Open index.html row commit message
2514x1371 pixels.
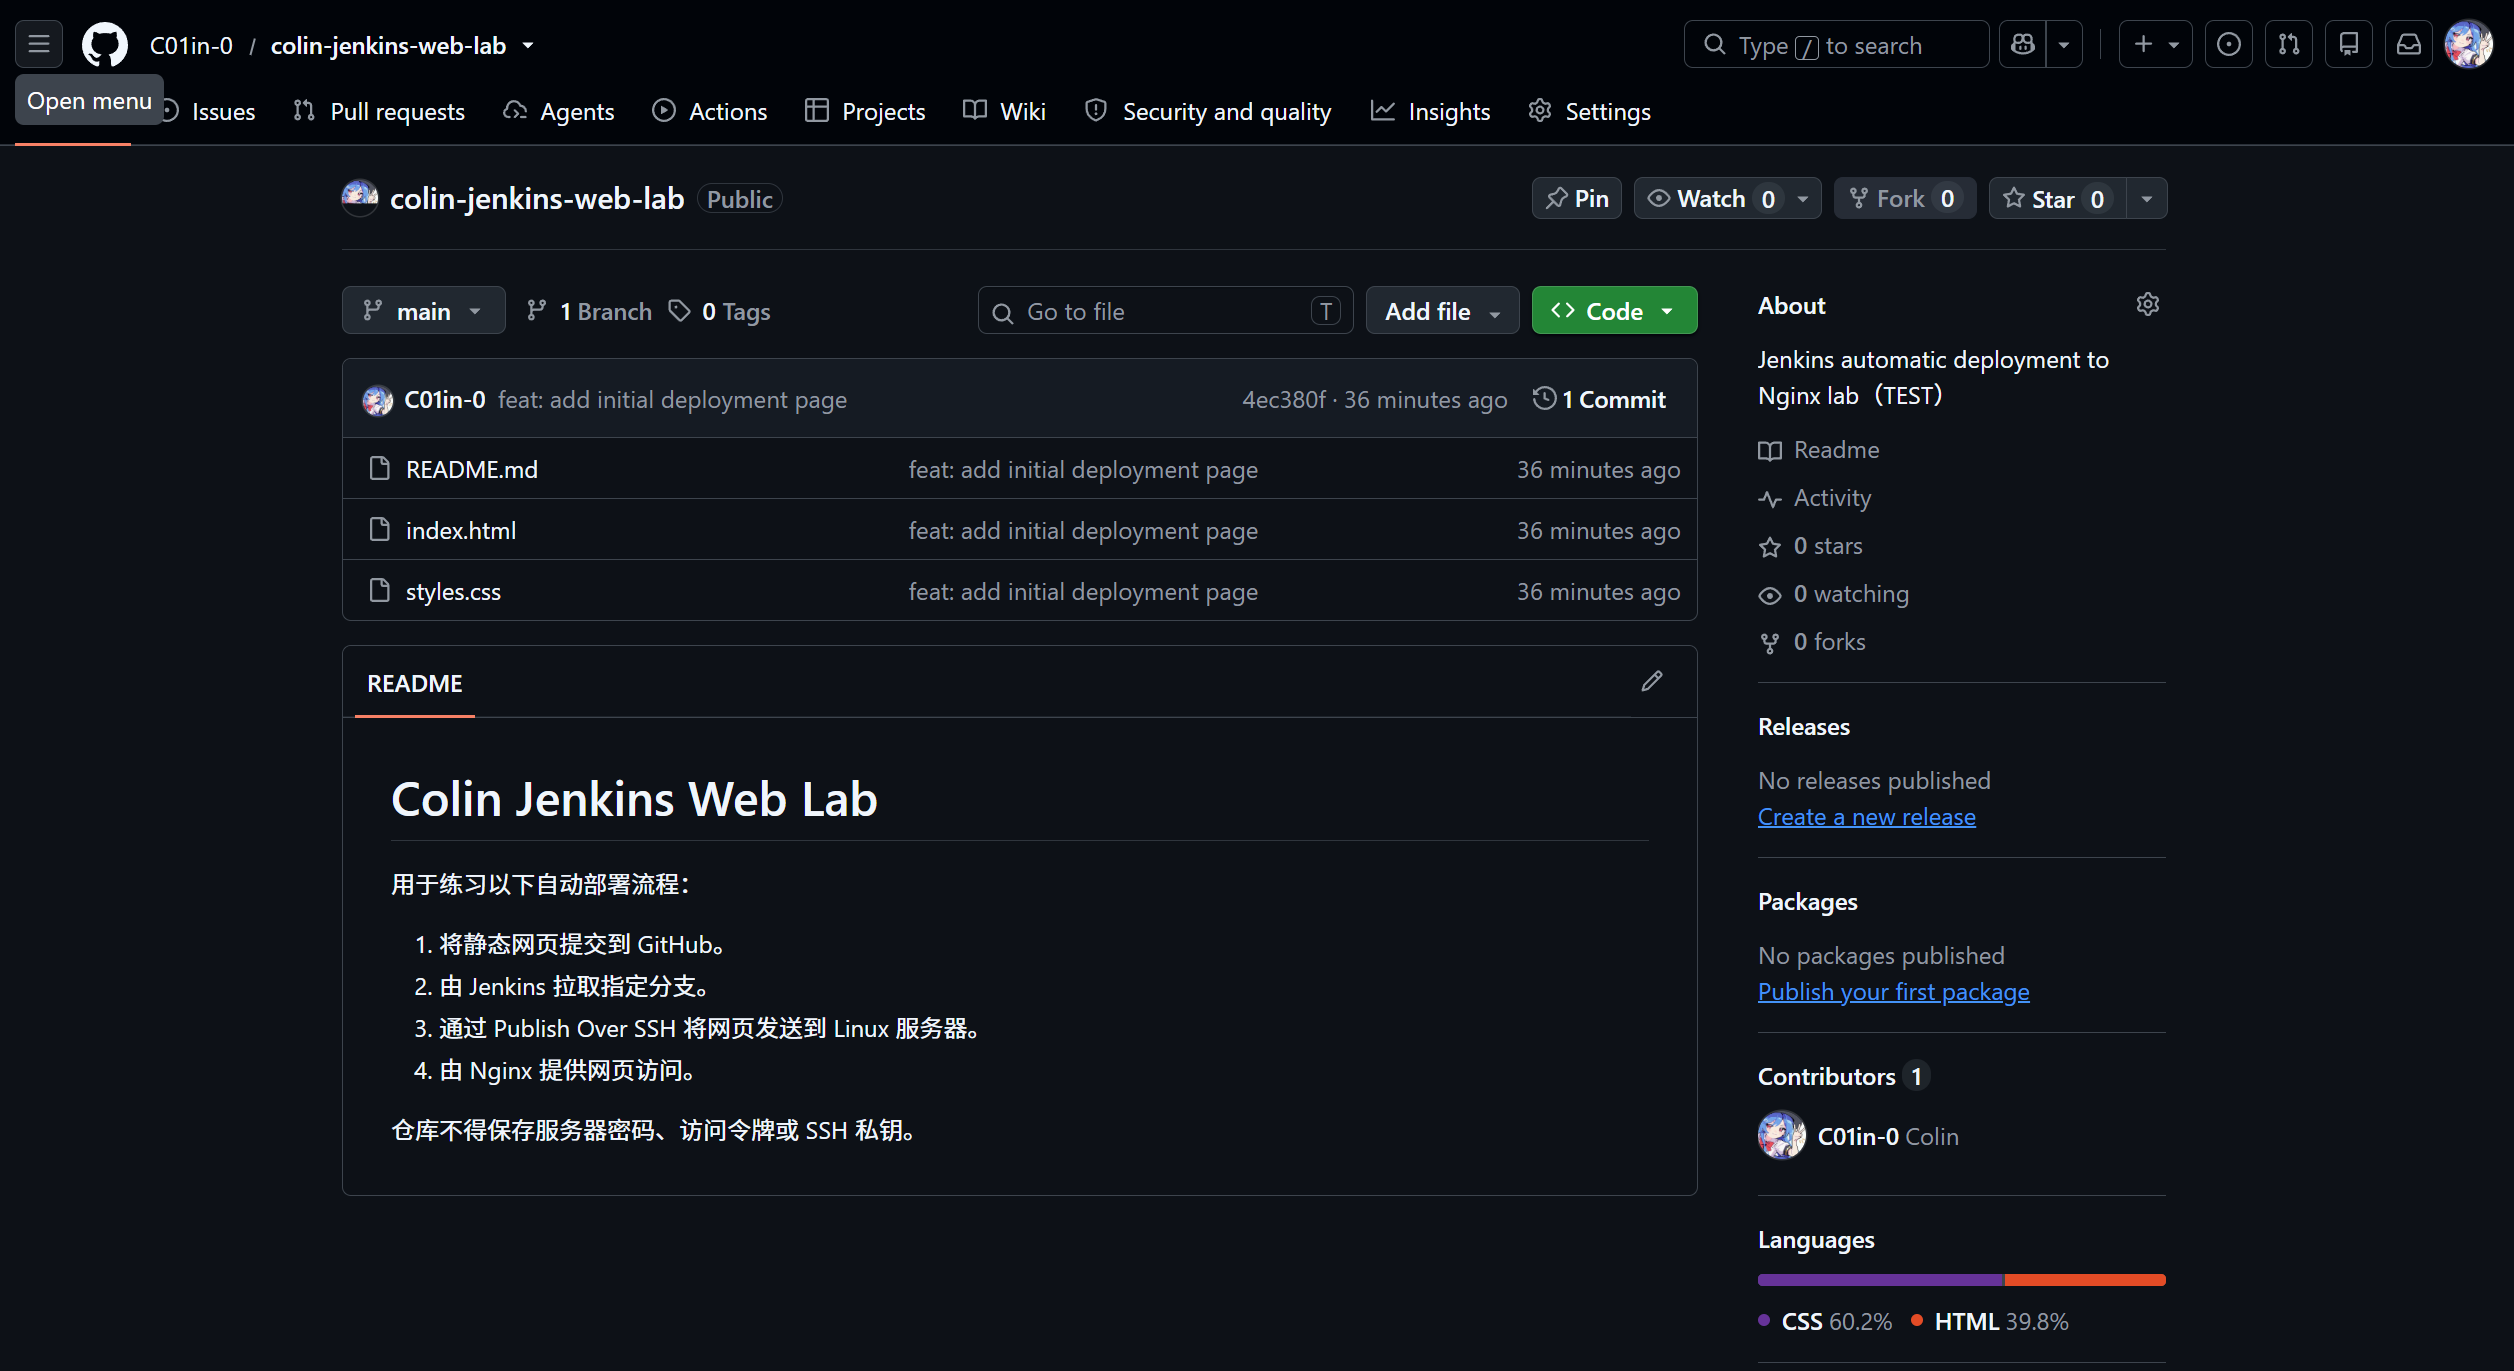[1083, 530]
